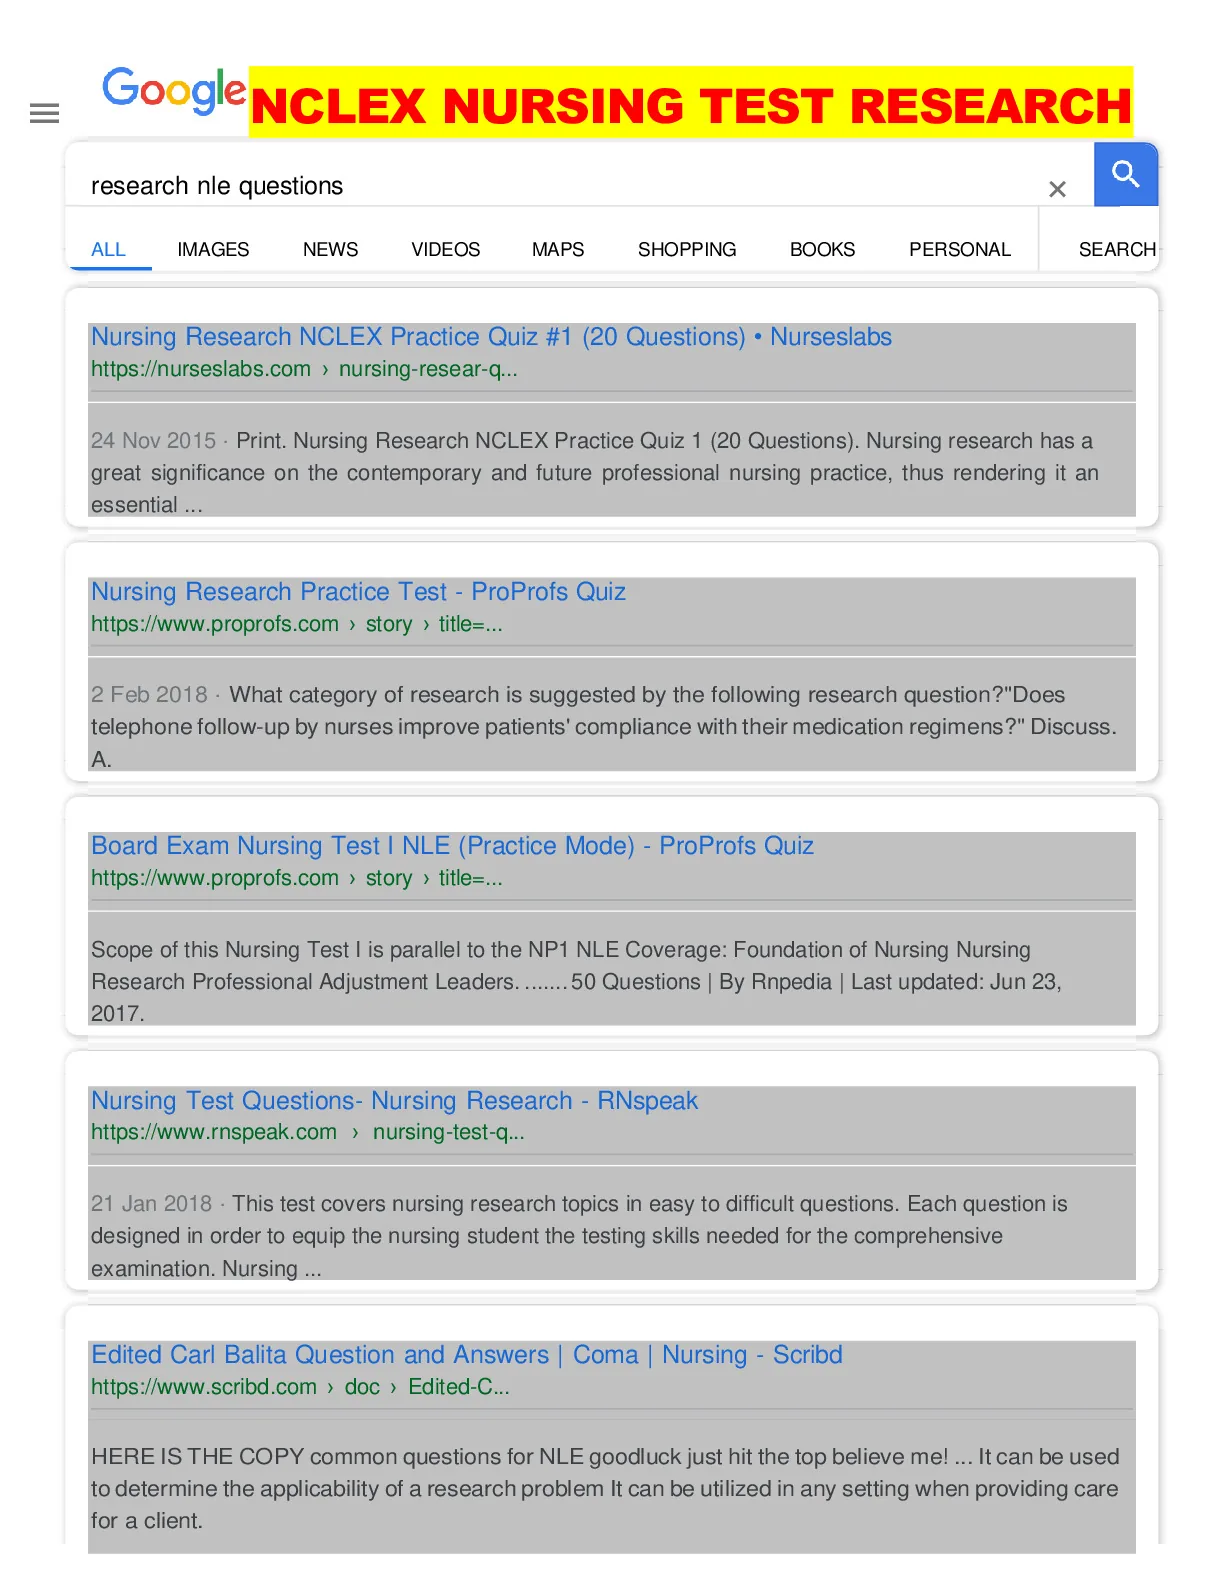This screenshot has height=1584, width=1224.
Task: Go to the BOOKS tab
Action: pyautogui.click(x=822, y=249)
